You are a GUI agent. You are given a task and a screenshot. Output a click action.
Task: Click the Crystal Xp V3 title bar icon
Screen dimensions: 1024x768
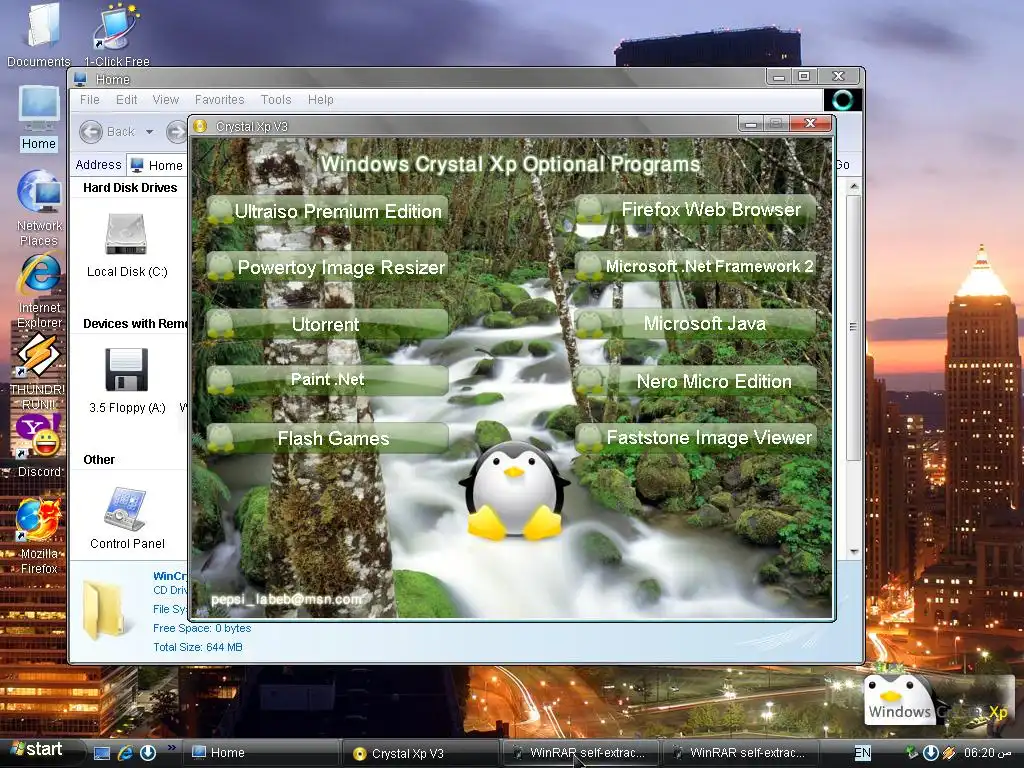click(x=200, y=126)
